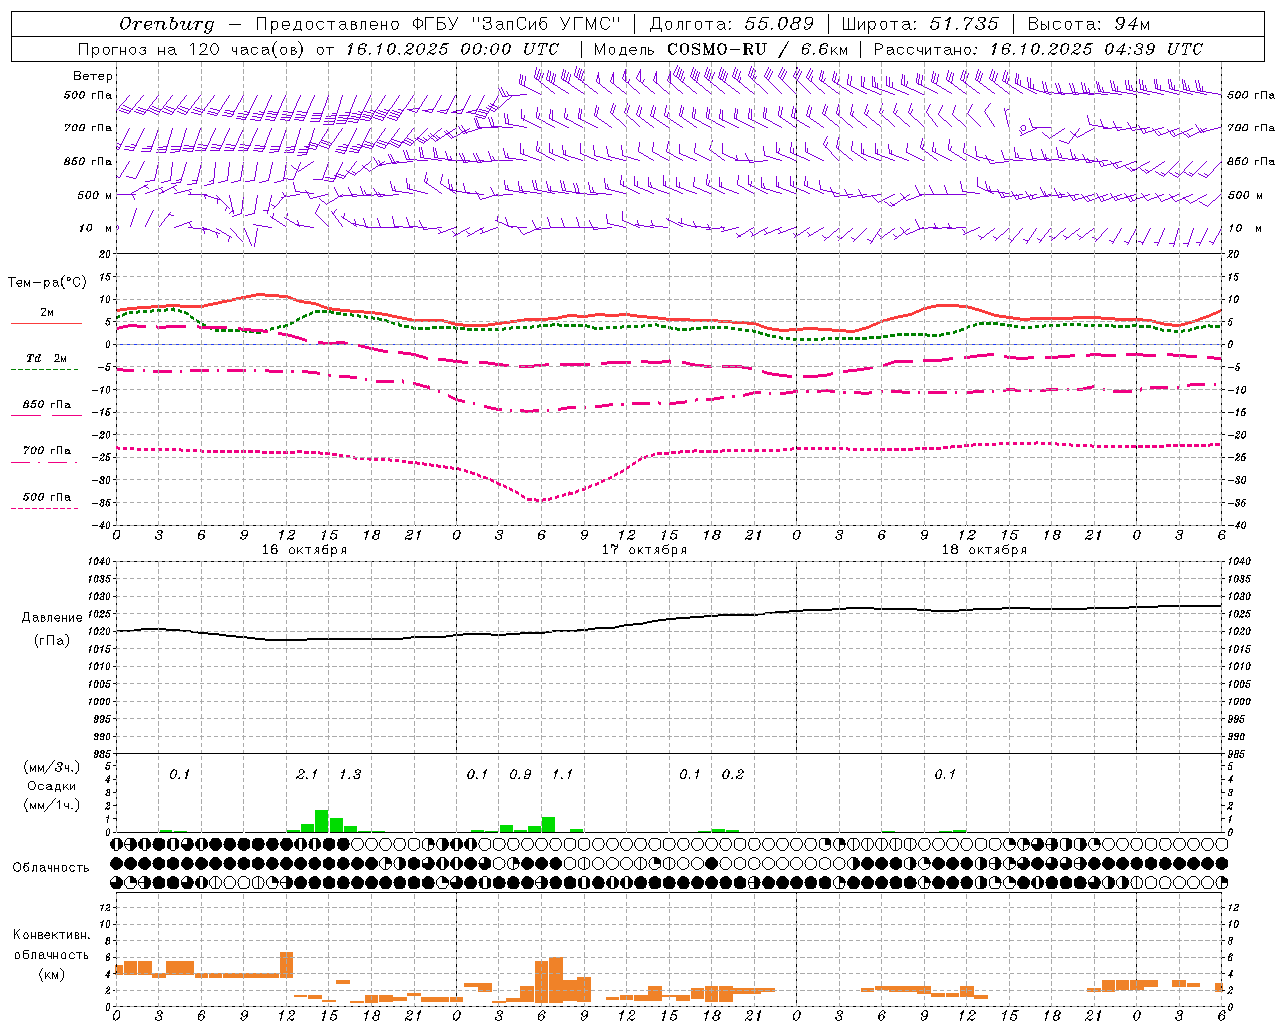This screenshot has height=1024, width=1280.
Task: Select the 'ЗапСиб УГМС' provider text
Action: [x=545, y=24]
